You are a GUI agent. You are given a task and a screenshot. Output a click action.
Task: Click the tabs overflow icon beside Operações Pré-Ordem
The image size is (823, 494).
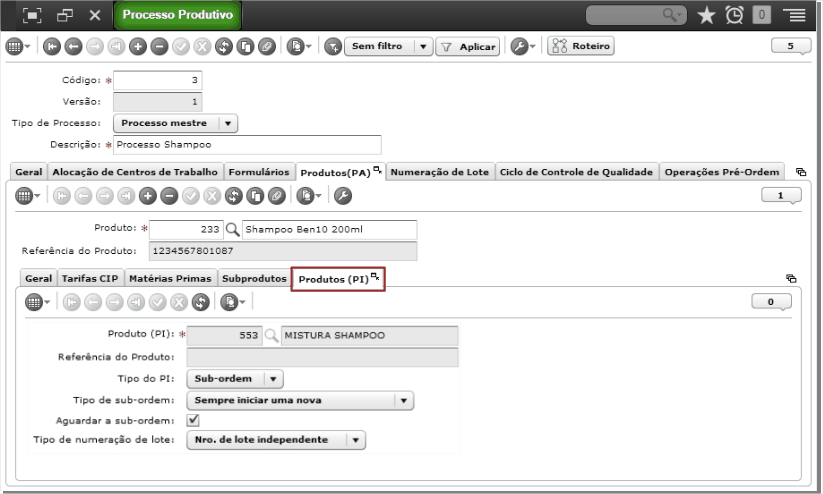(801, 172)
